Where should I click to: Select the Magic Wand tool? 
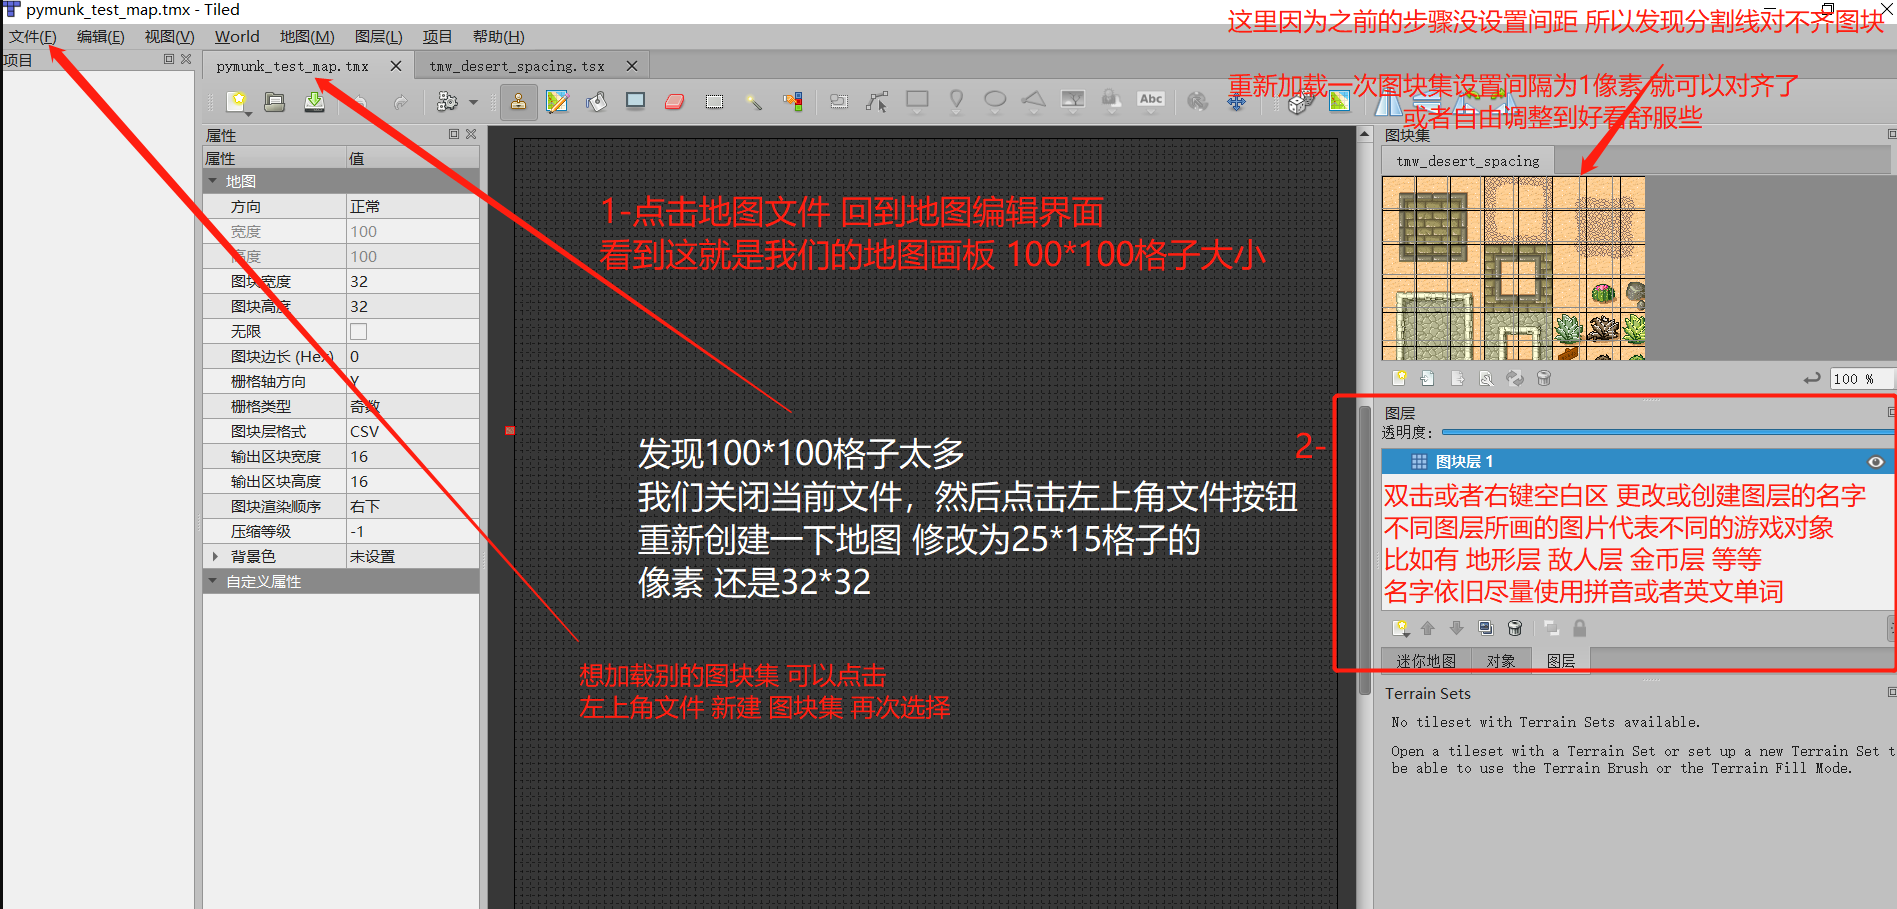[751, 101]
